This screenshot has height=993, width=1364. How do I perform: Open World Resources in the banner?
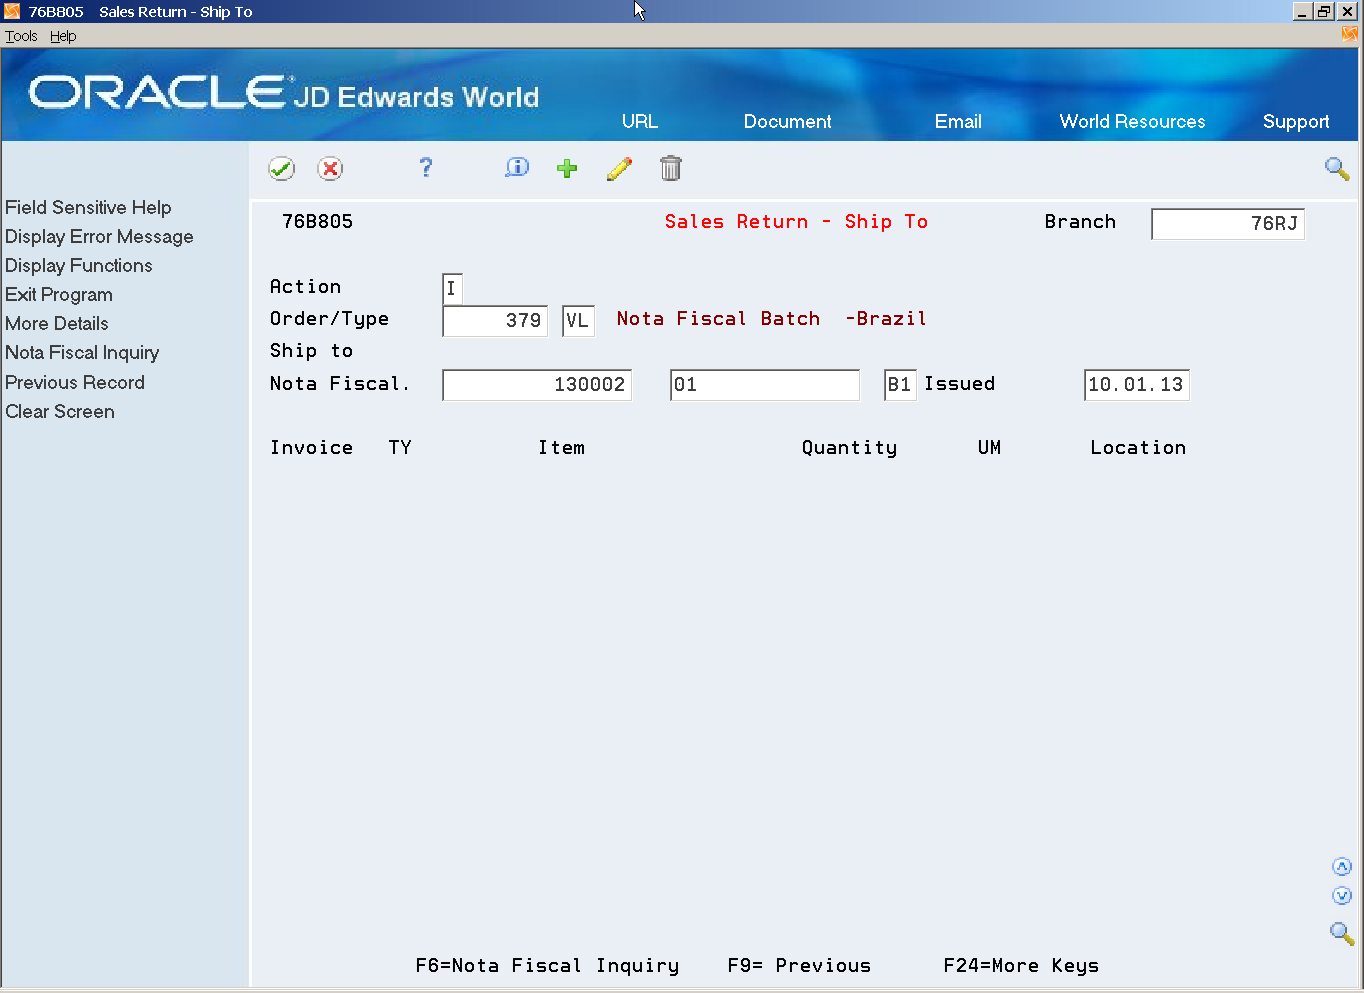click(x=1132, y=121)
